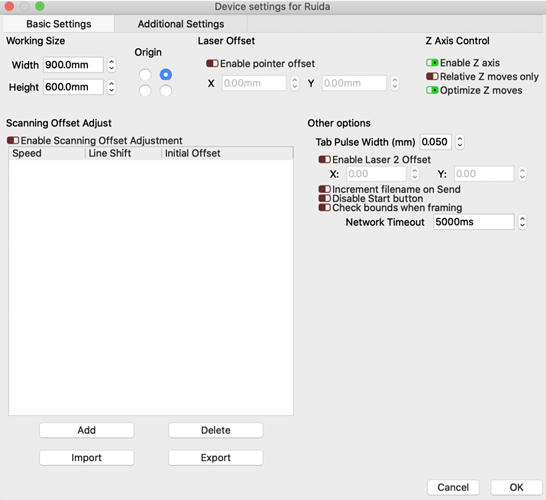Click the Width stepper arrows

[x=111, y=65]
